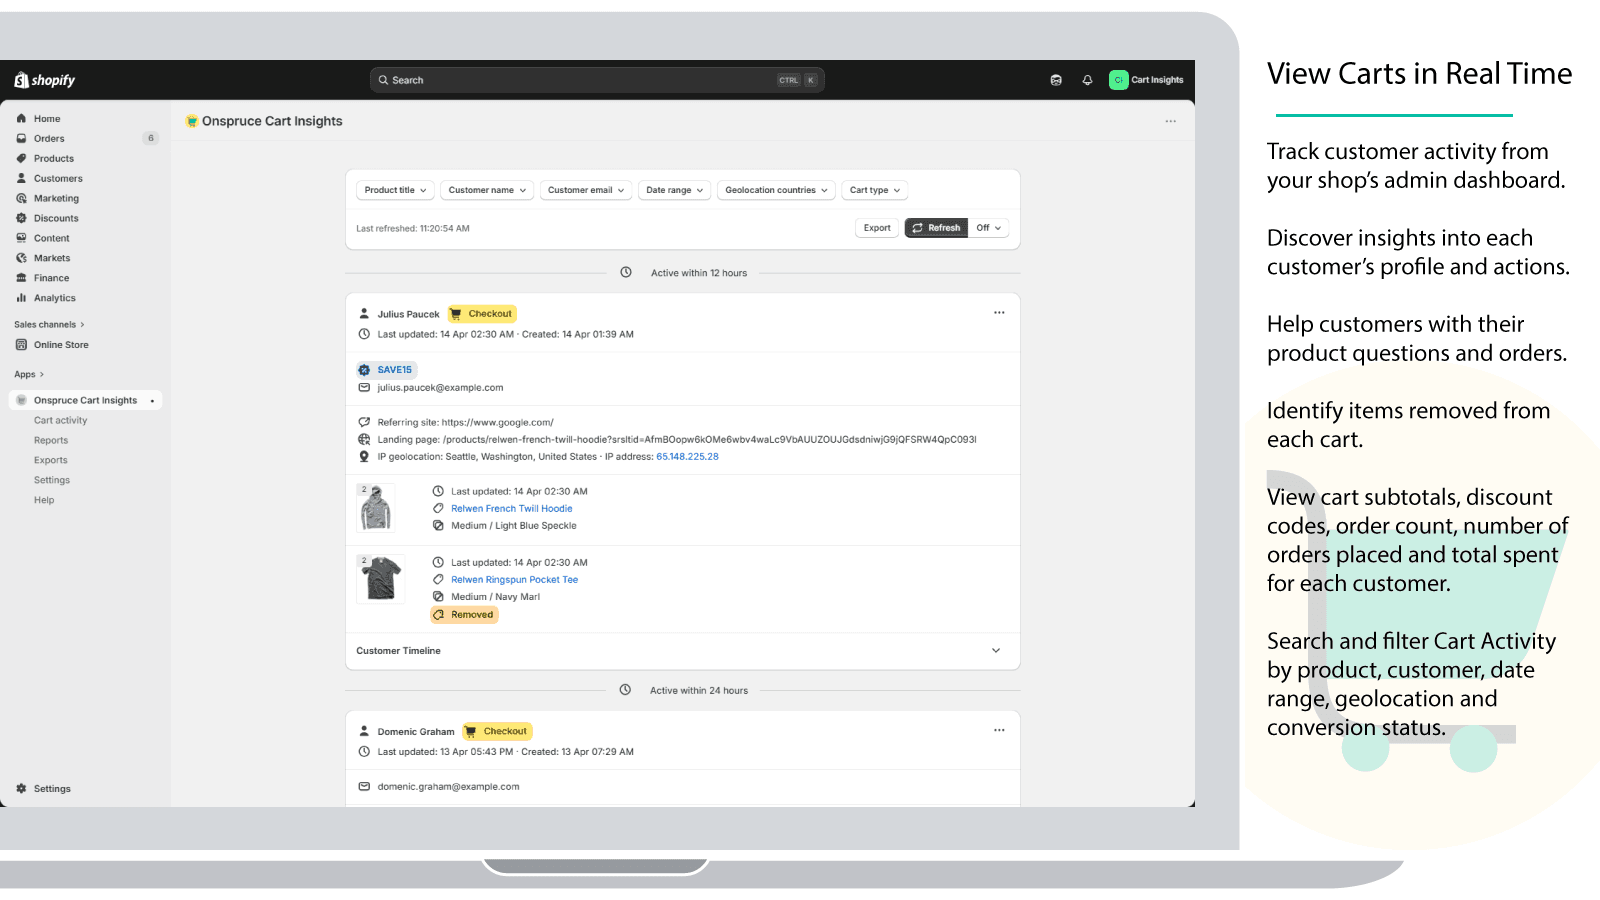Open the Customer name filter dropdown
Screen dimensions: 1600x900
pyautogui.click(x=487, y=190)
